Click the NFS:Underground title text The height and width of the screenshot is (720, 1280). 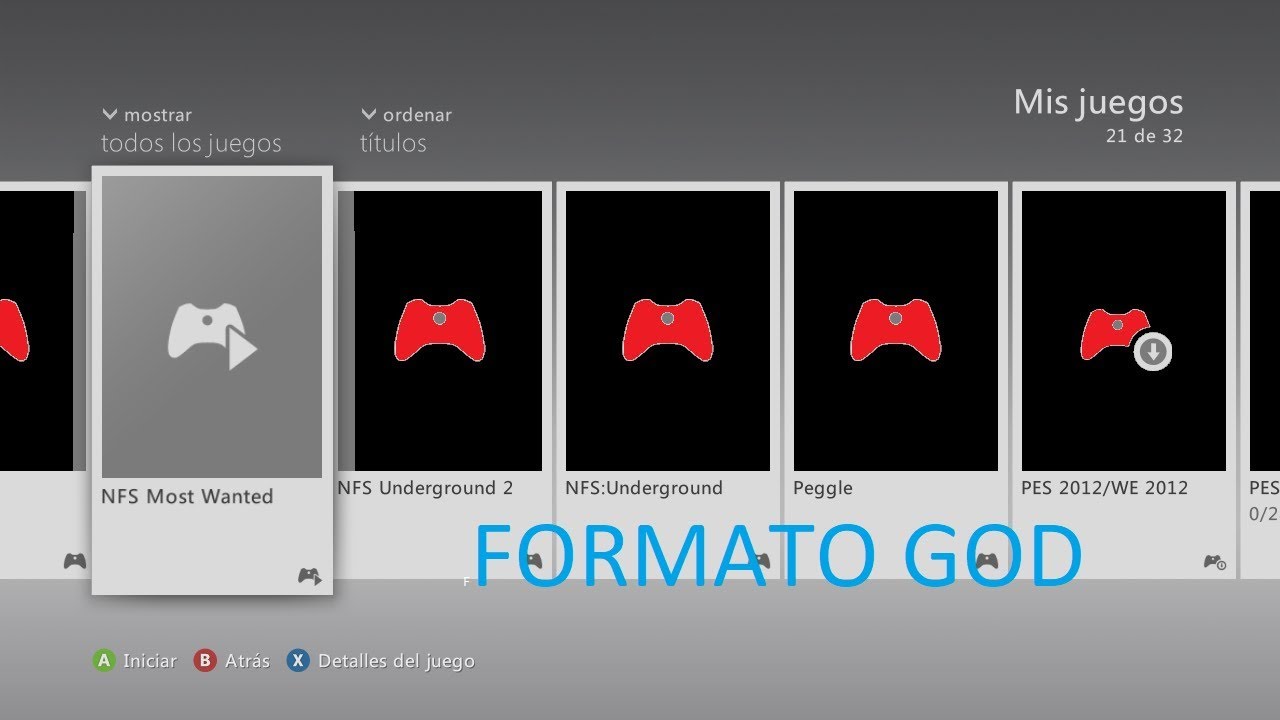644,488
